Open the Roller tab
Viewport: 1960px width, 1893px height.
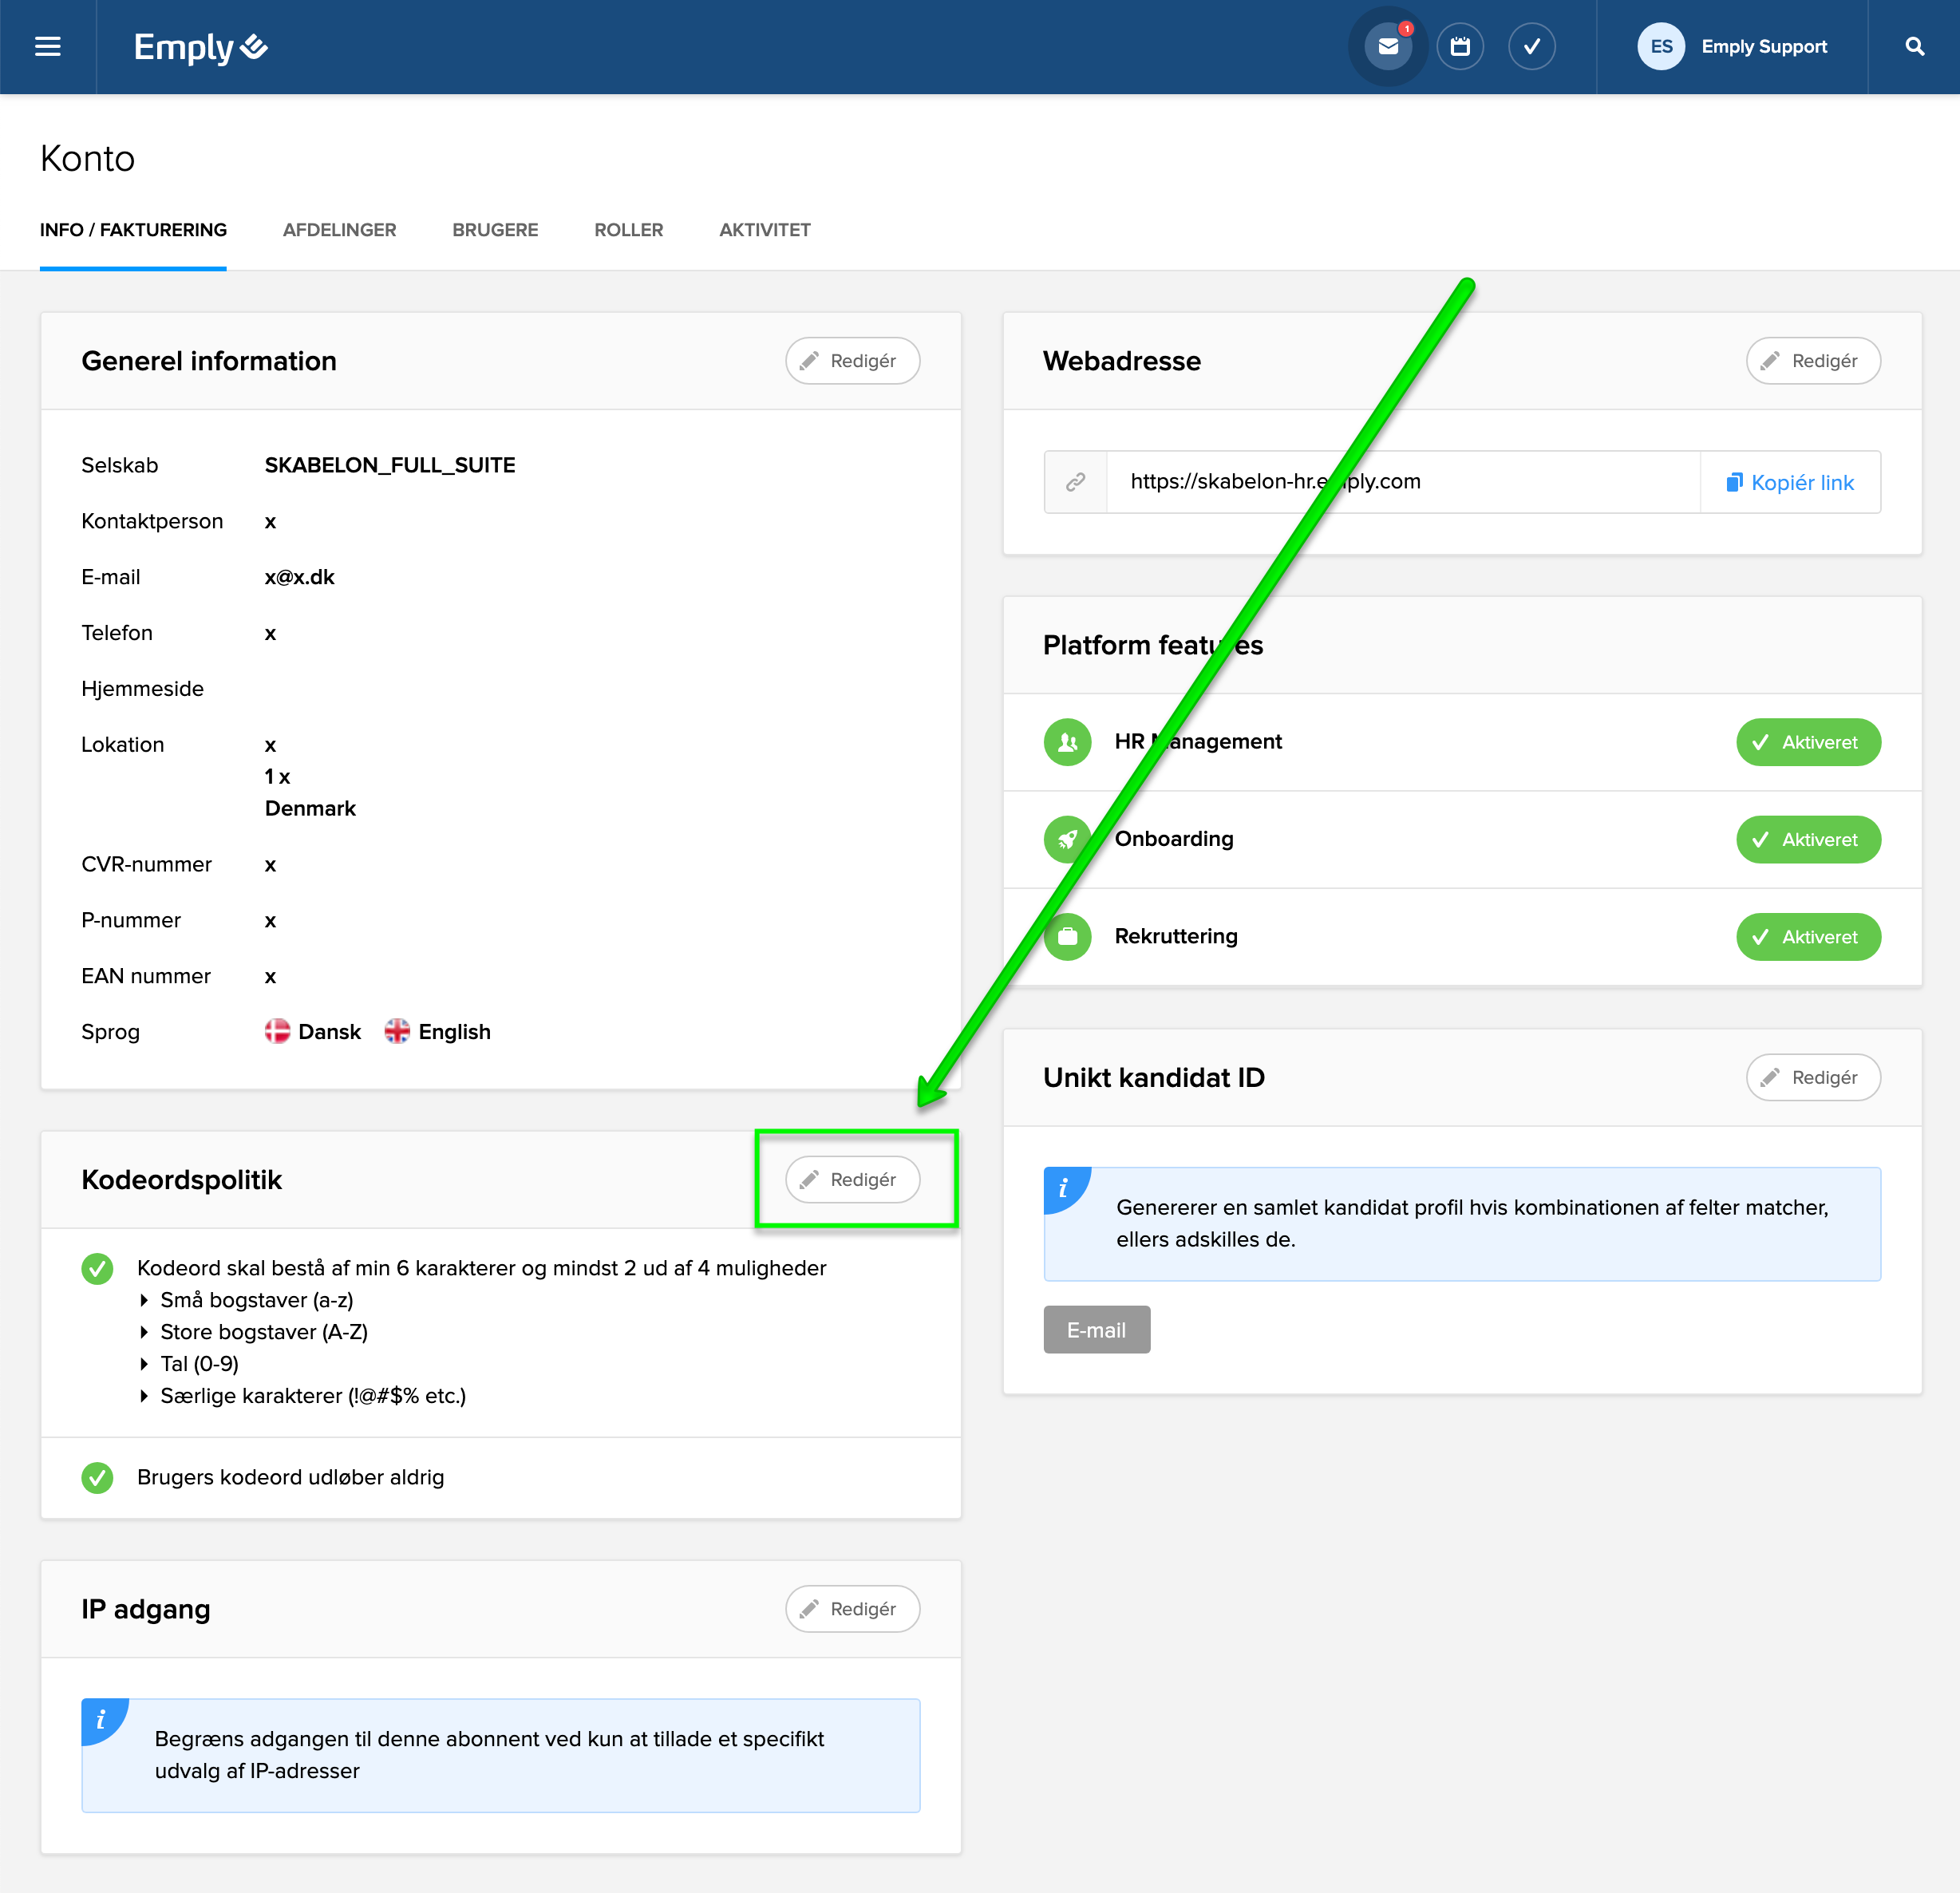(628, 230)
